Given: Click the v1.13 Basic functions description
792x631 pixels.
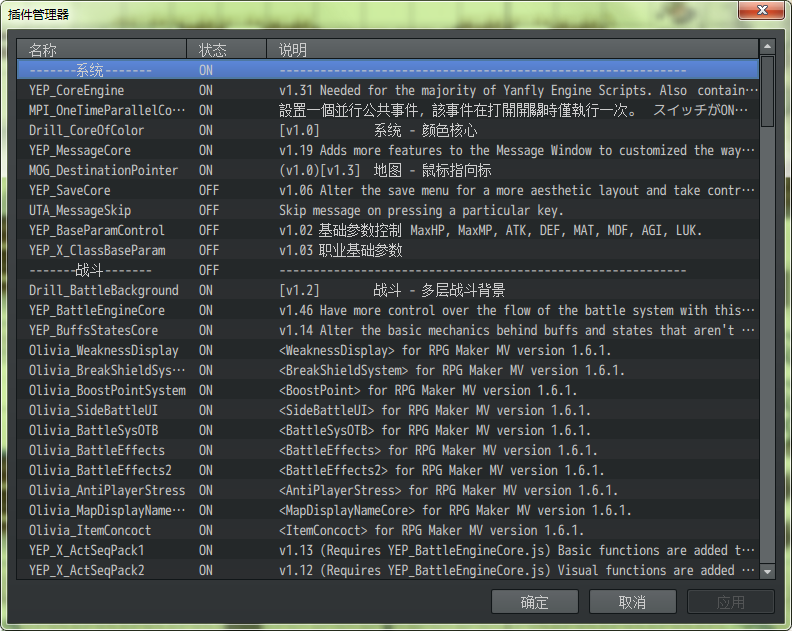Looking at the screenshot, I should (517, 550).
